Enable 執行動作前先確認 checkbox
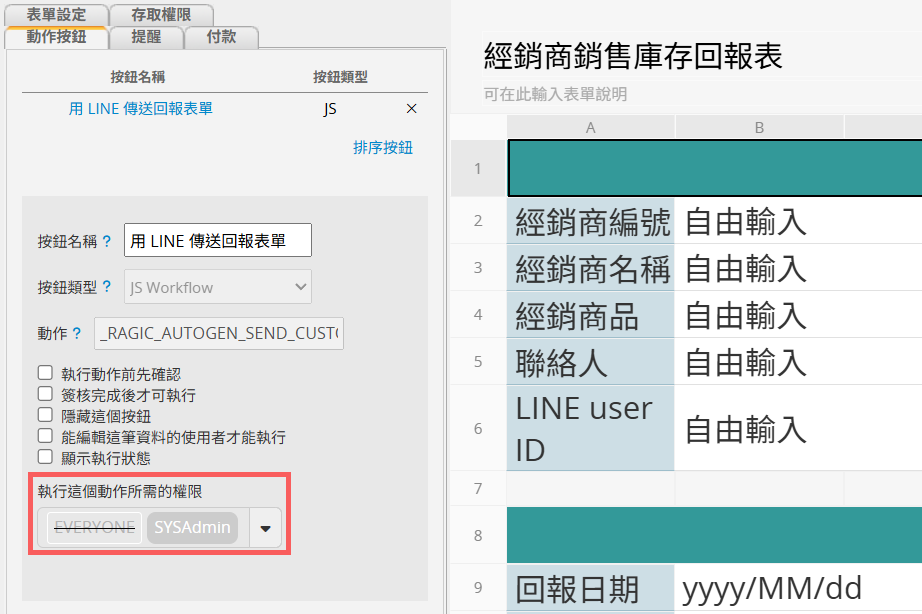Viewport: 922px width, 614px height. click(45, 373)
